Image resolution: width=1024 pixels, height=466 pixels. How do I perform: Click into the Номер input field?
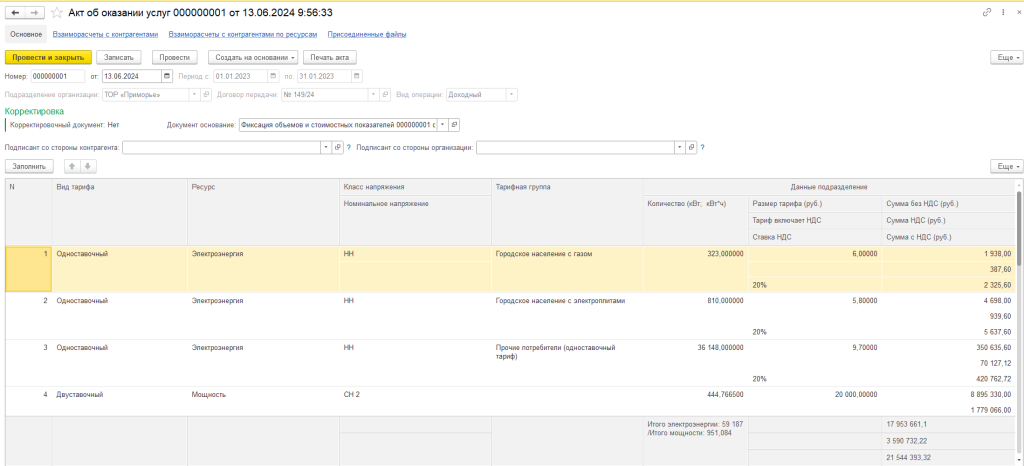coord(56,76)
